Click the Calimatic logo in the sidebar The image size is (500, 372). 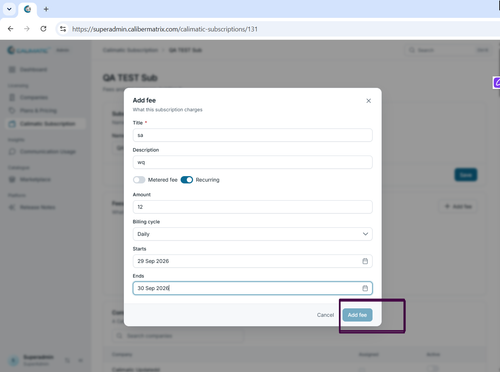[x=28, y=50]
